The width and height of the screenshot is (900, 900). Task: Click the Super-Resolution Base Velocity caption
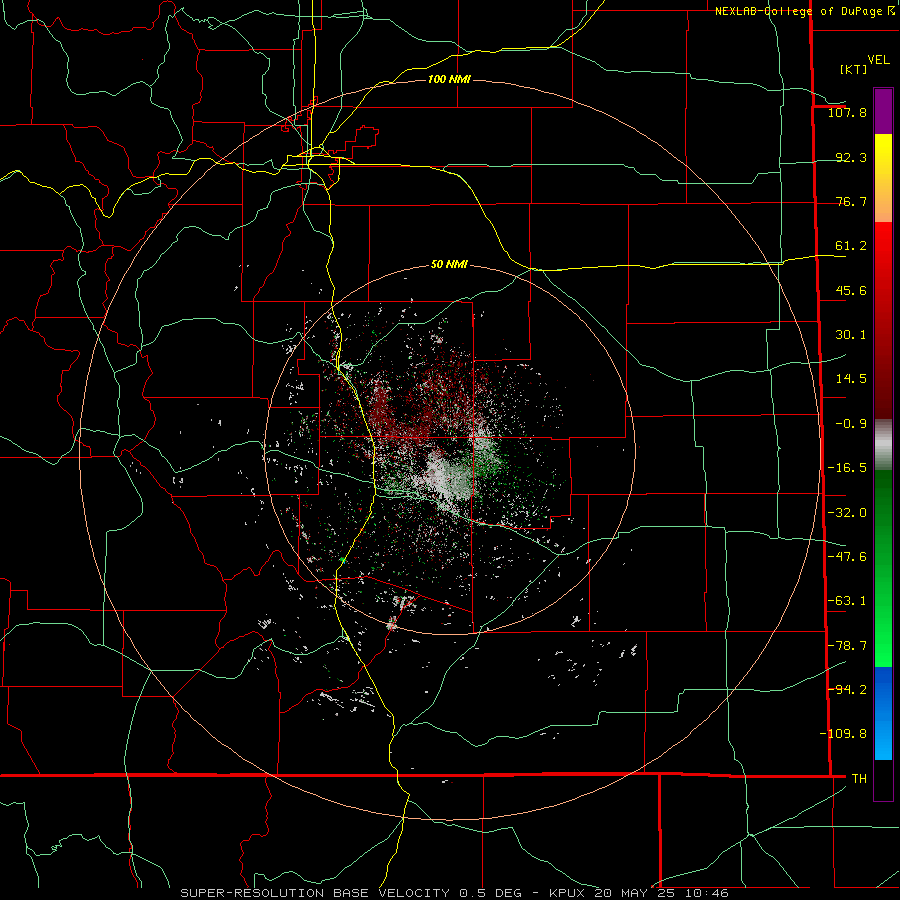[454, 893]
